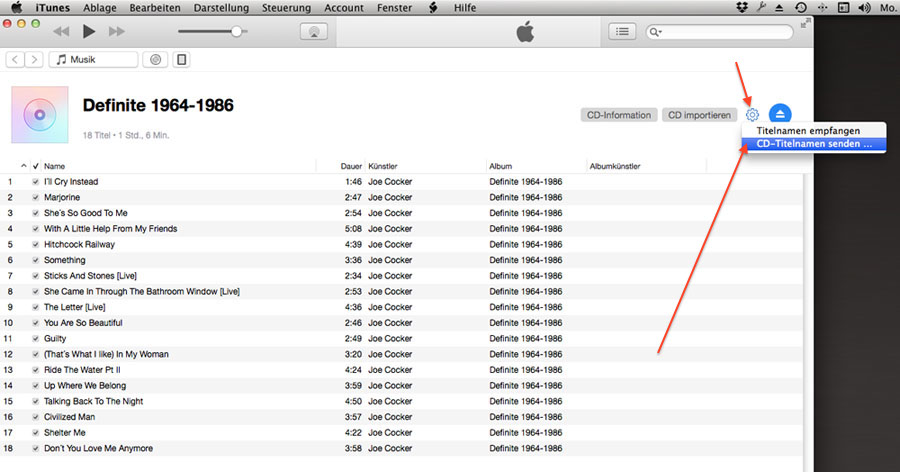This screenshot has width=900, height=472.
Task: Click the CD importieren button
Action: 699,115
